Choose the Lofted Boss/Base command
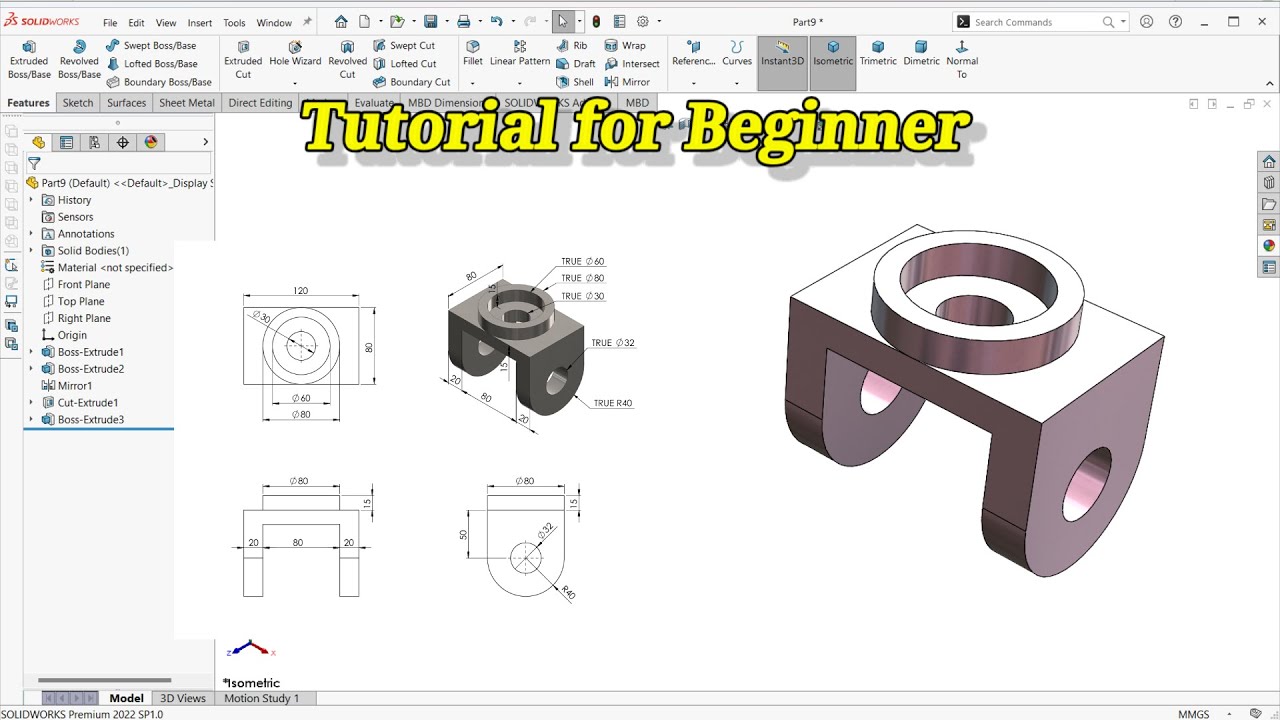This screenshot has width=1280, height=720. pyautogui.click(x=151, y=64)
